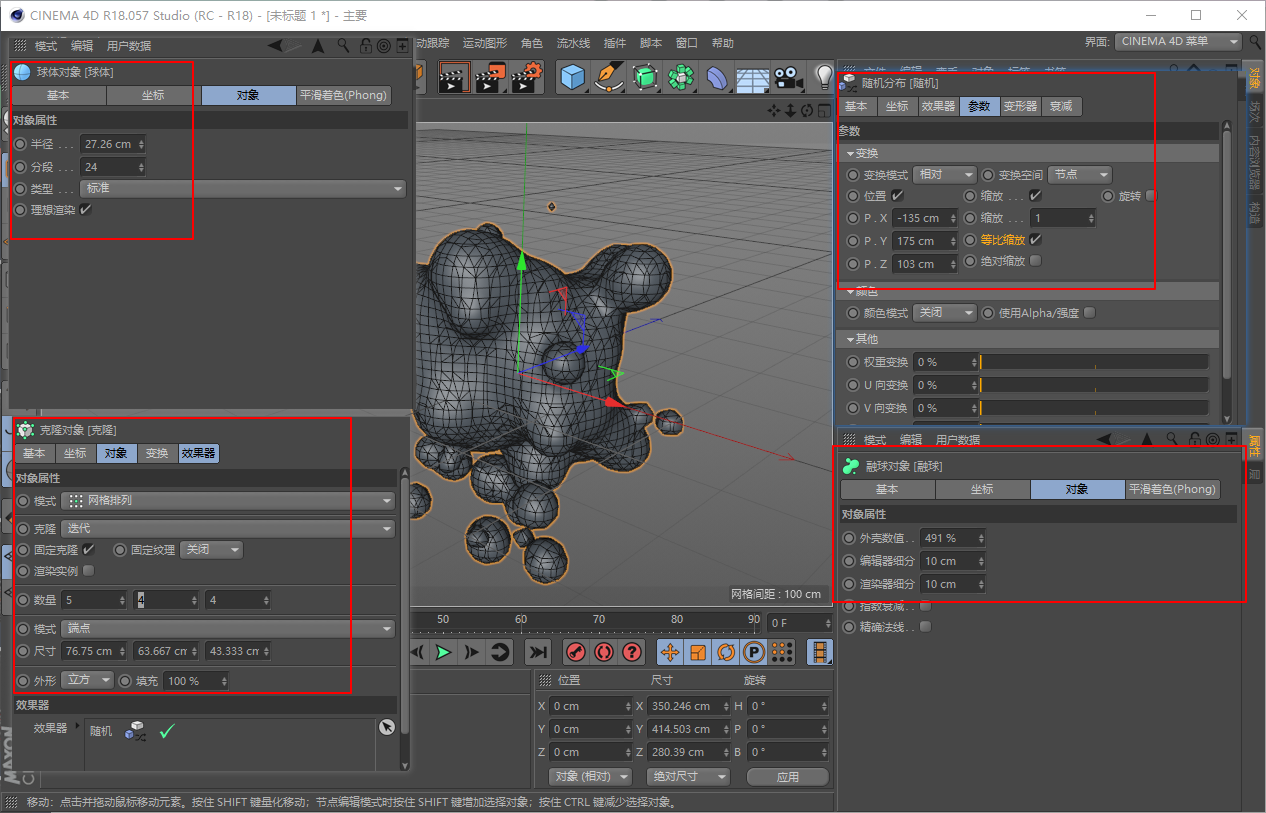Click the green Array/Cloner modeling icon
This screenshot has width=1266, height=813.
tap(682, 77)
